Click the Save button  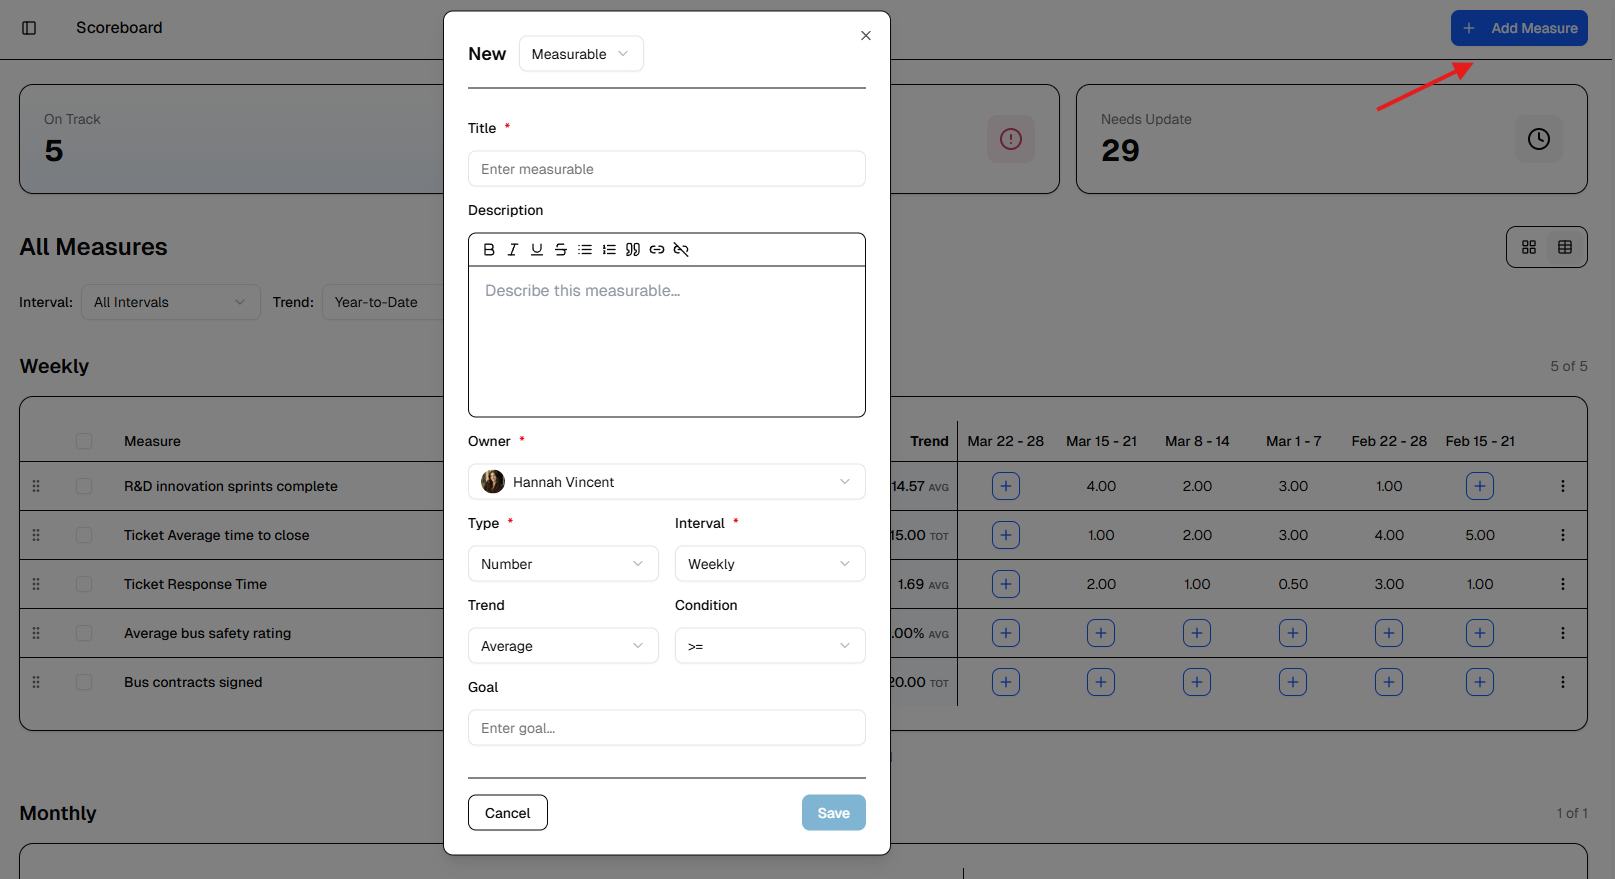[833, 813]
